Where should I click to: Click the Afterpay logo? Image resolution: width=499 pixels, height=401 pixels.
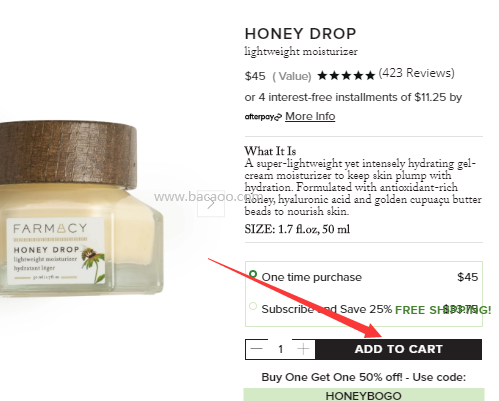click(263, 117)
